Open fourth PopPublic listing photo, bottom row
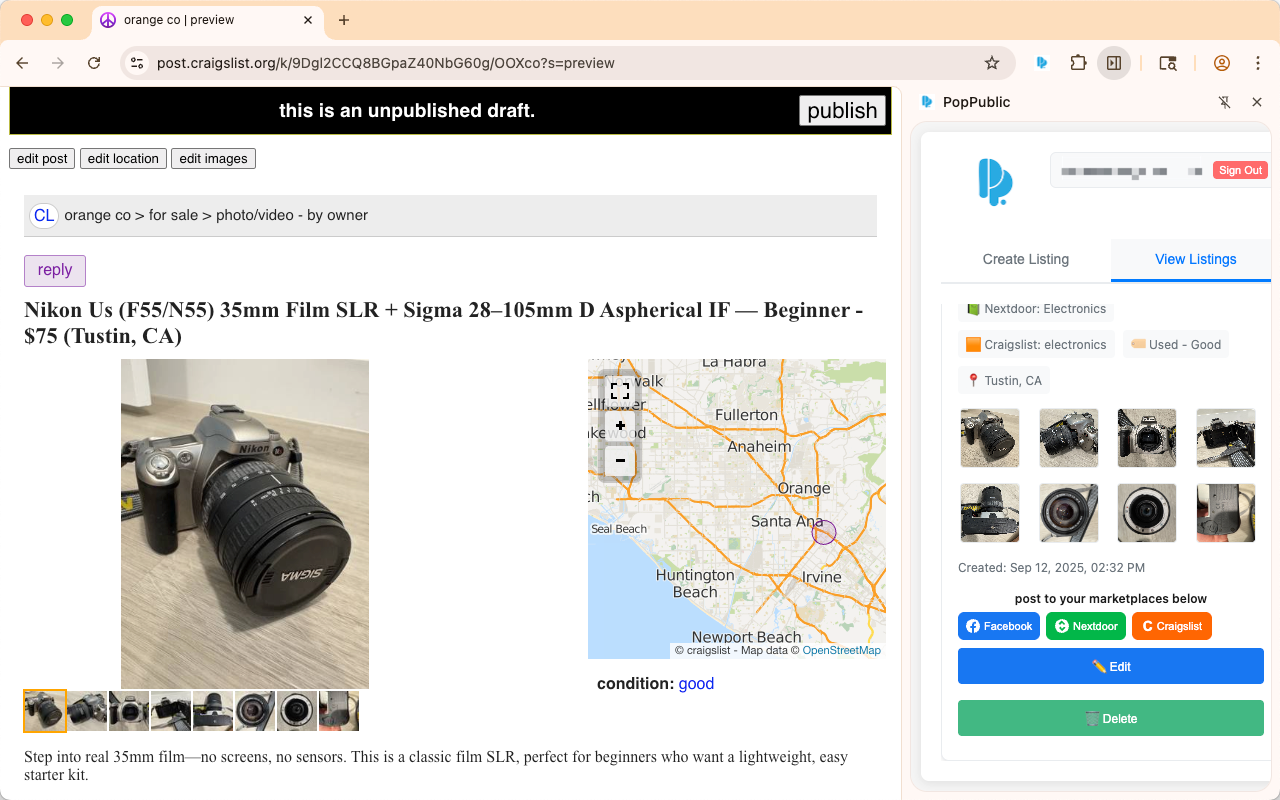 pyautogui.click(x=1226, y=513)
